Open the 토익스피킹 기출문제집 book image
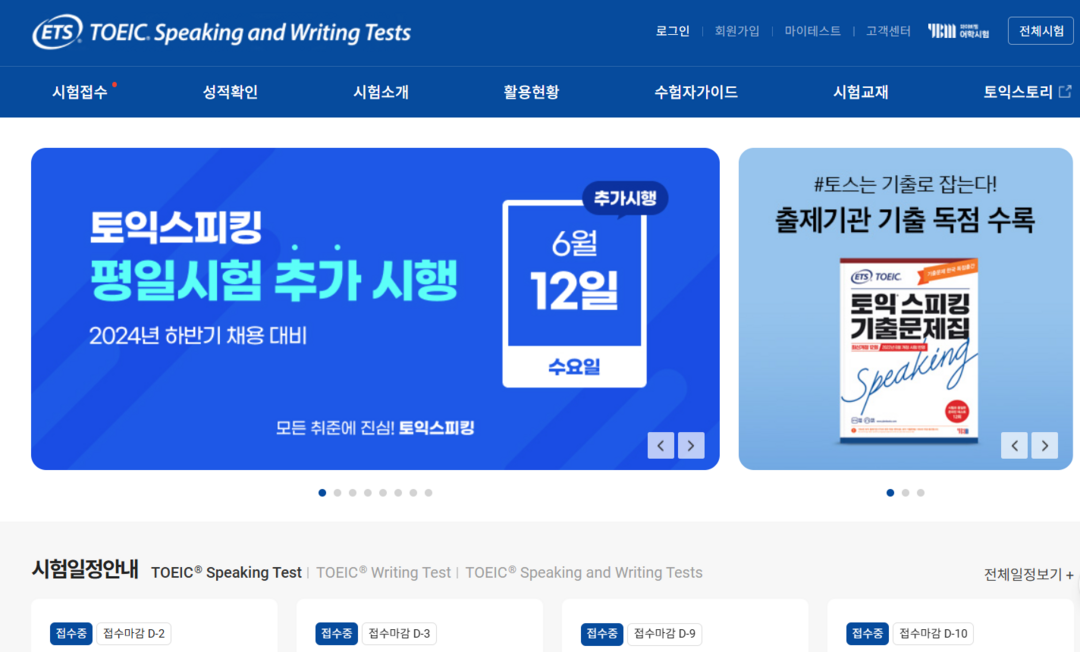This screenshot has height=652, width=1080. [909, 350]
